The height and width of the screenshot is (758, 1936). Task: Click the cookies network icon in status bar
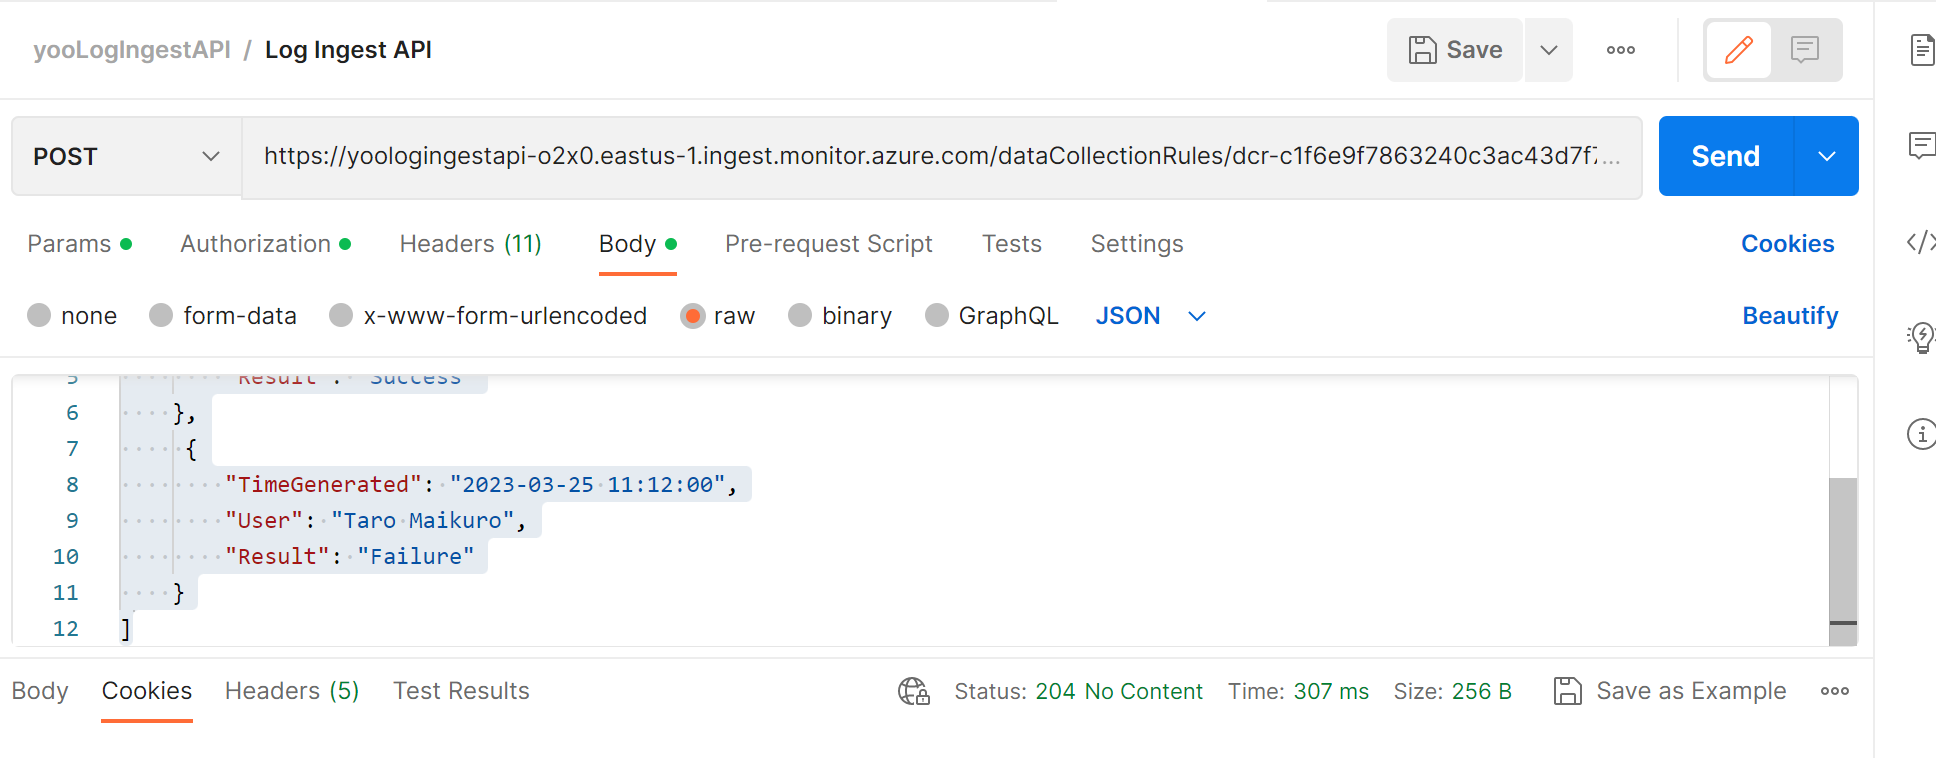913,691
